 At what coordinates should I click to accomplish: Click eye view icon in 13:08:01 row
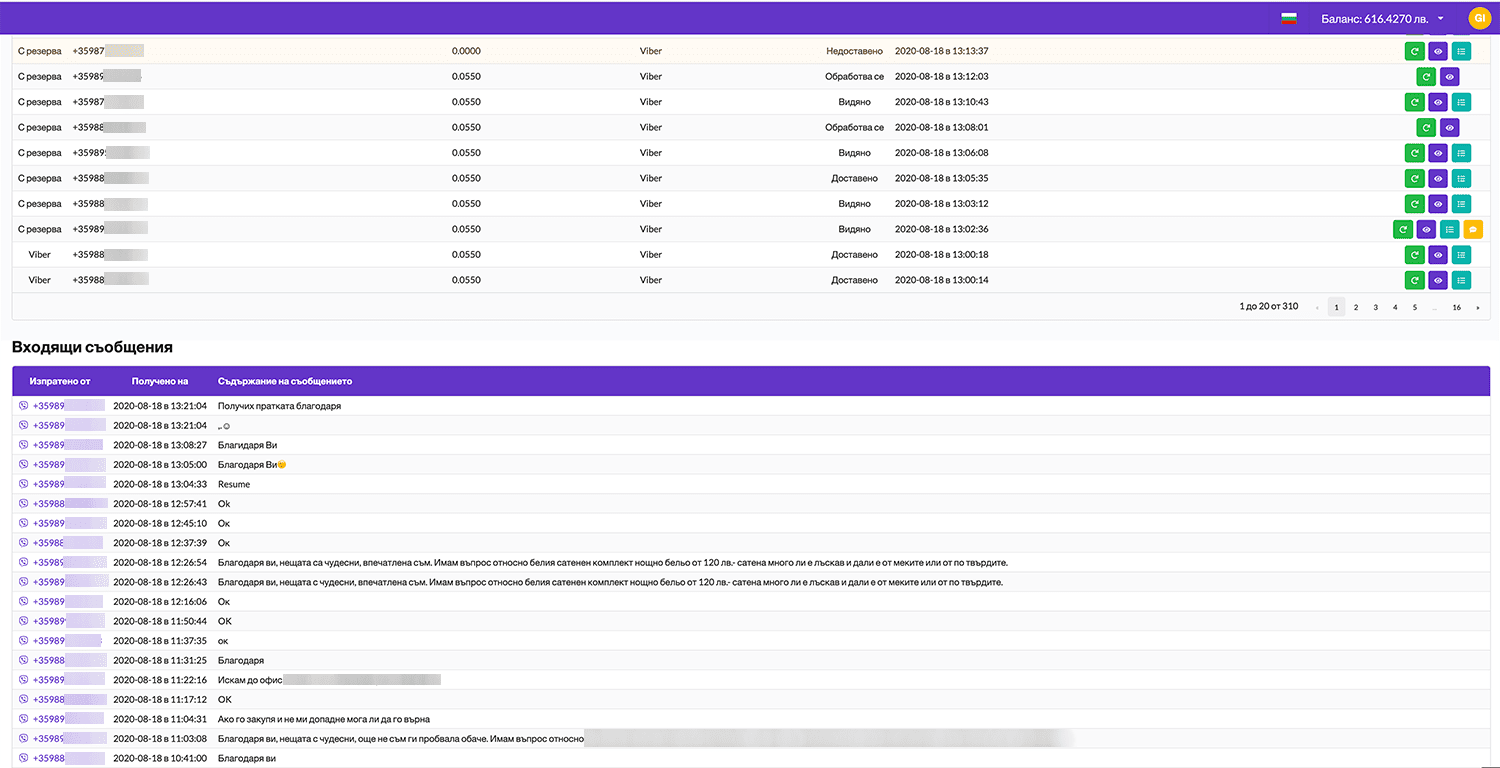pyautogui.click(x=1449, y=128)
